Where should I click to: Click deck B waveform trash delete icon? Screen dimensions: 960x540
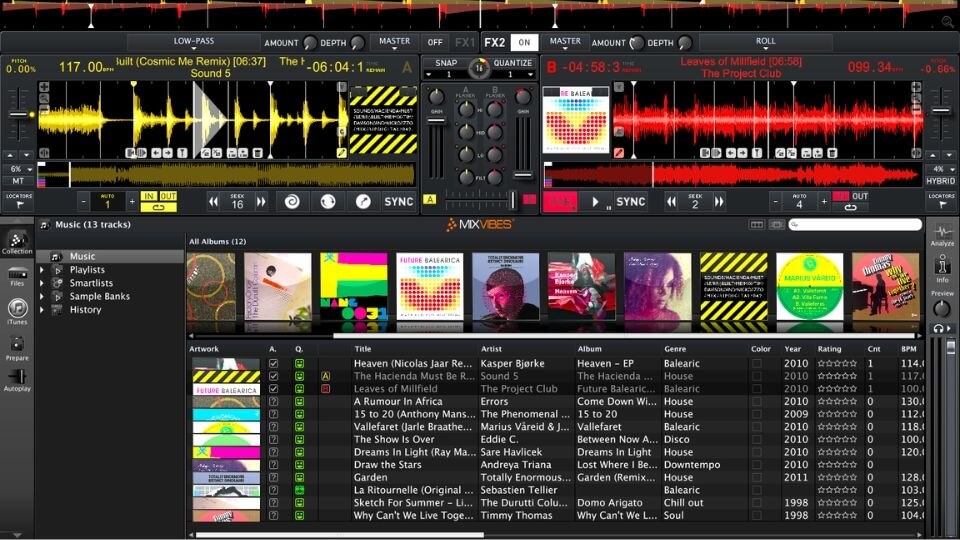832,152
